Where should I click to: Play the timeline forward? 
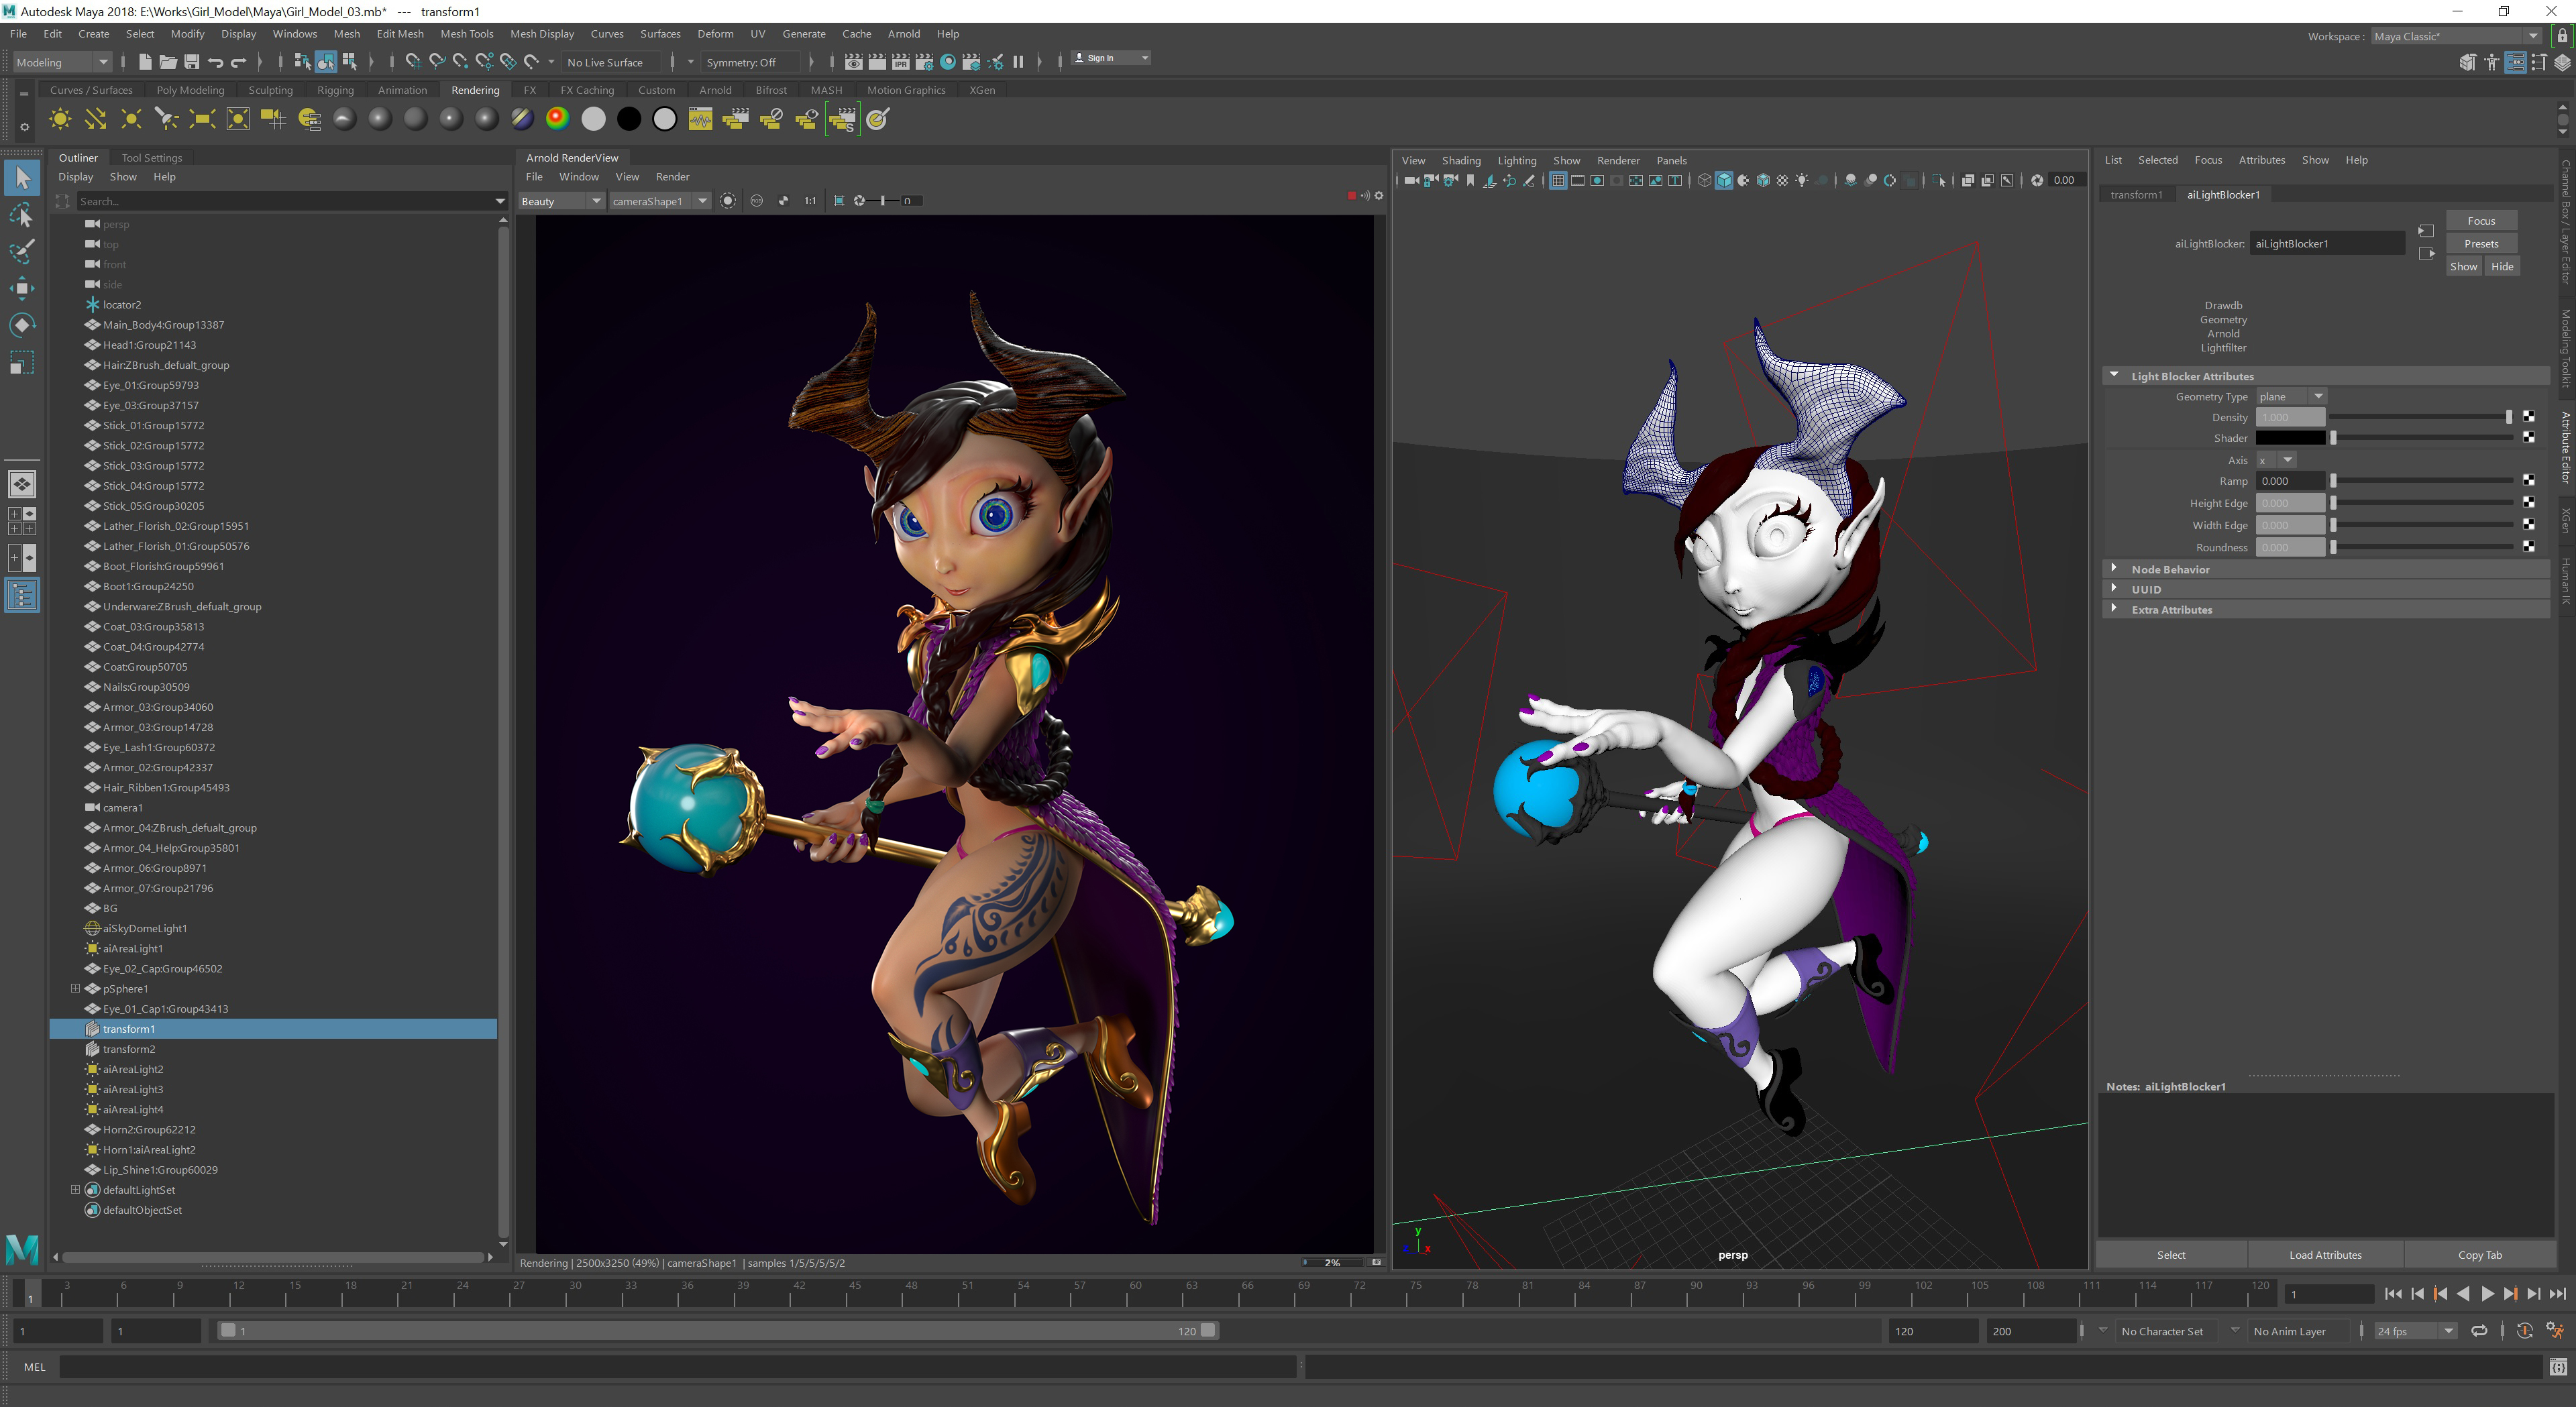click(2487, 1294)
